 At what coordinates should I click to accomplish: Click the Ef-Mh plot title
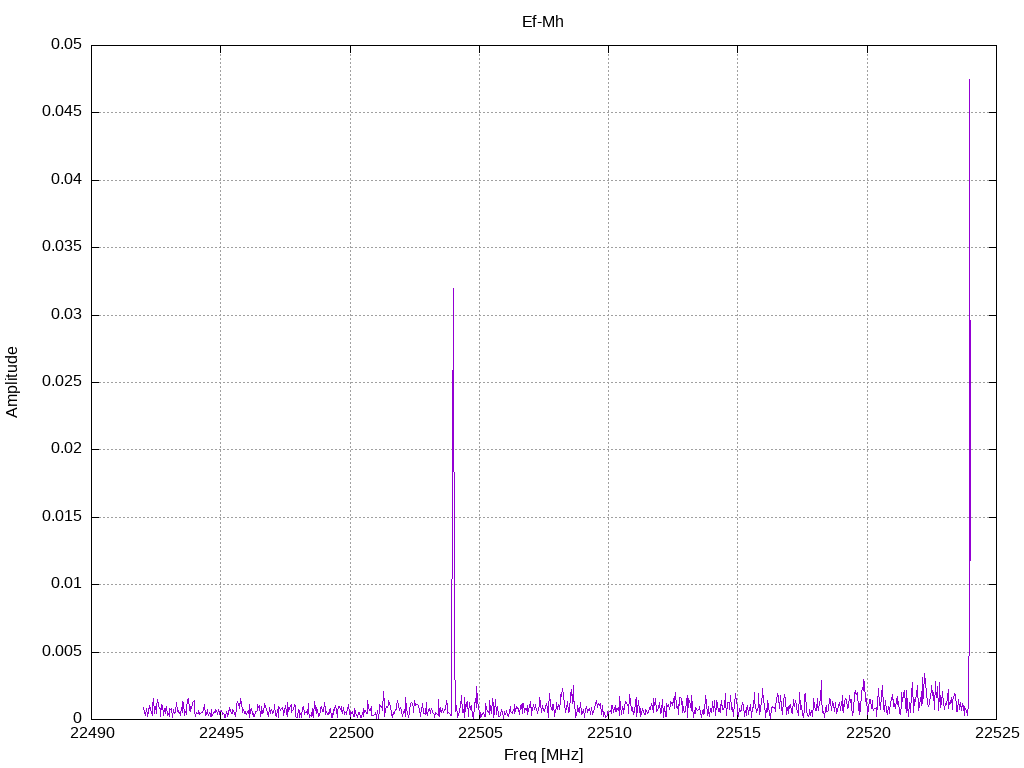click(543, 22)
